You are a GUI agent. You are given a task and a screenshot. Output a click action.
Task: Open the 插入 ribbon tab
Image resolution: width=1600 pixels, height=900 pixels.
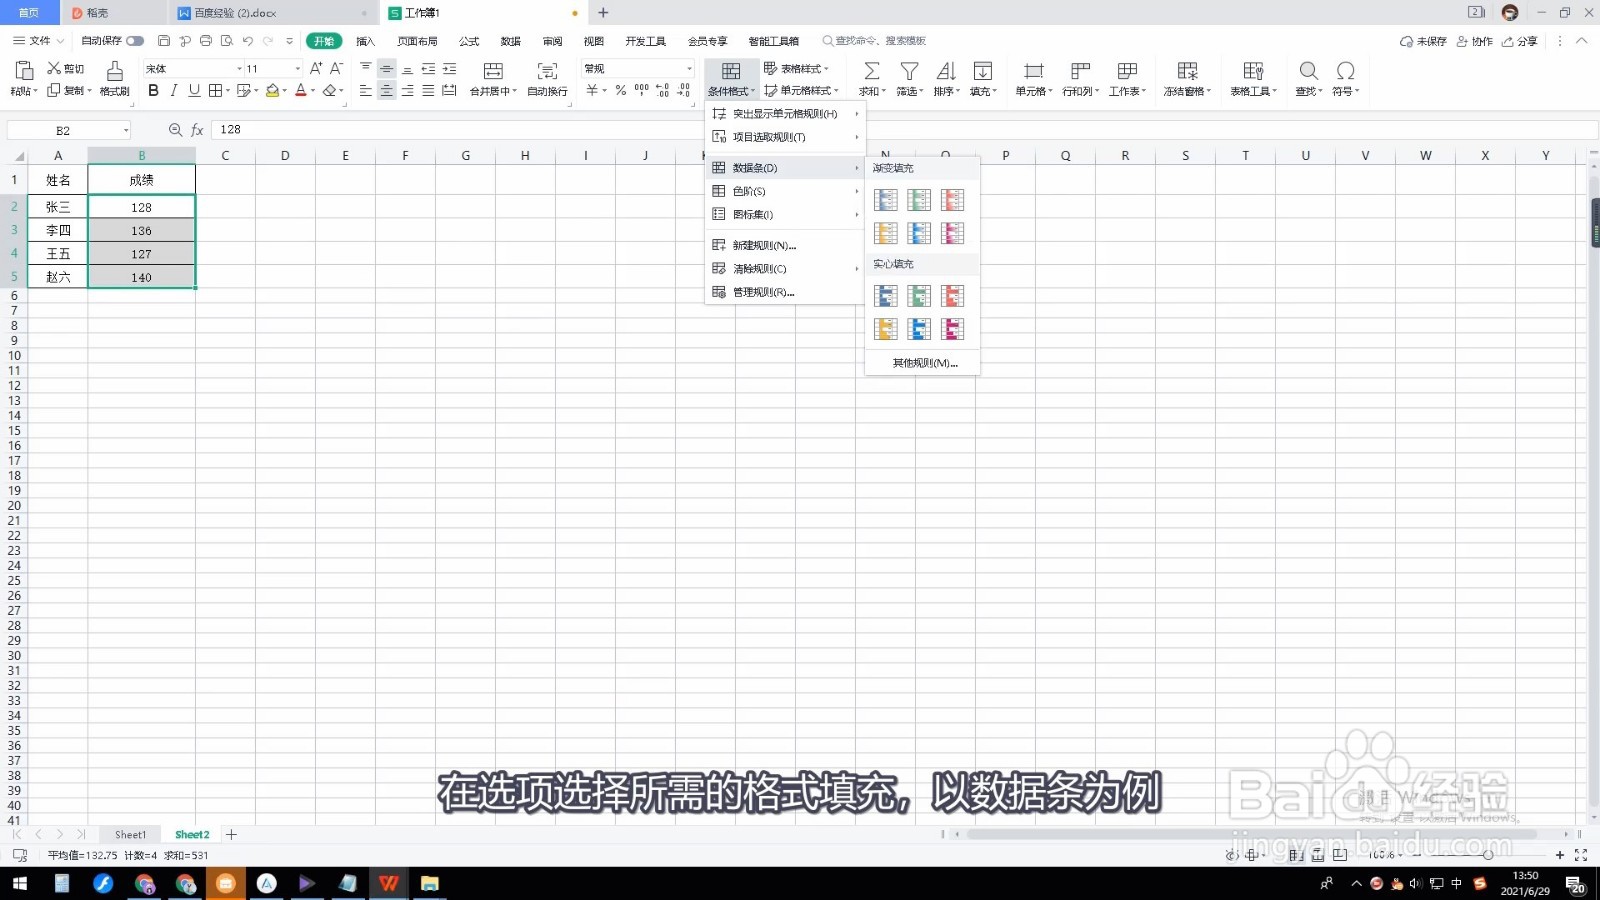pyautogui.click(x=365, y=41)
